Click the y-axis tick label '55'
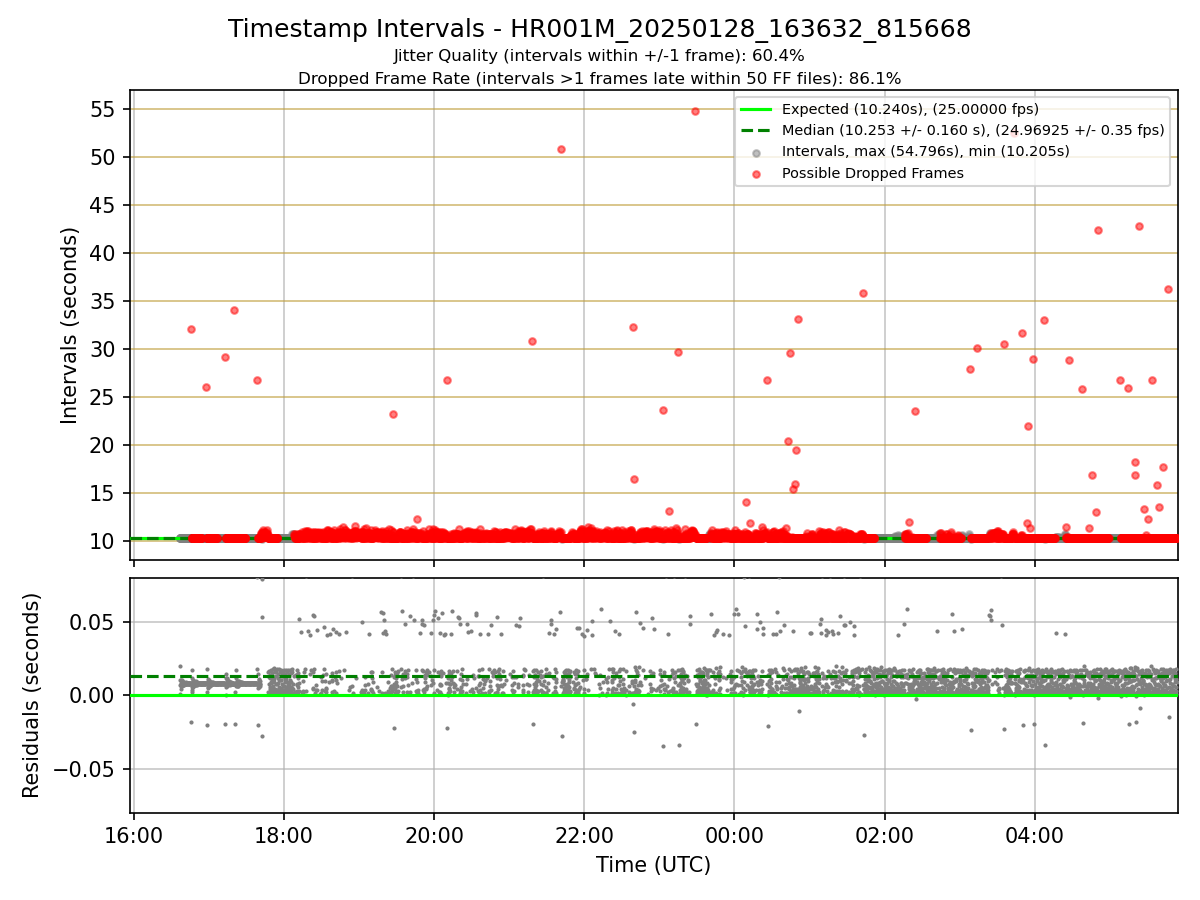The height and width of the screenshot is (900, 1200). pos(103,109)
